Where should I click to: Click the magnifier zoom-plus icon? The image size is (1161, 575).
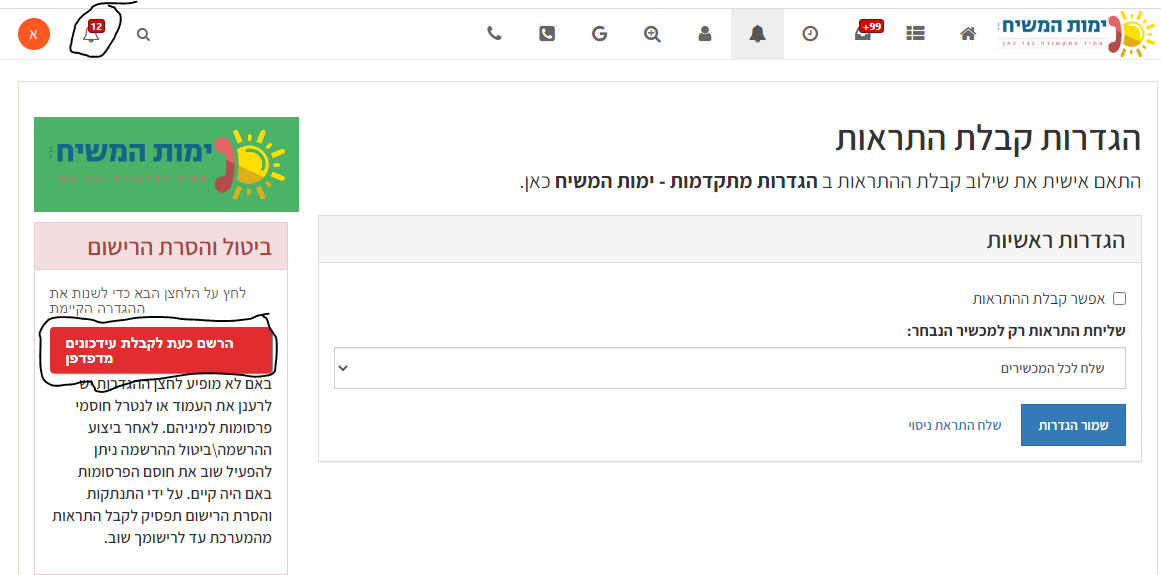652,34
